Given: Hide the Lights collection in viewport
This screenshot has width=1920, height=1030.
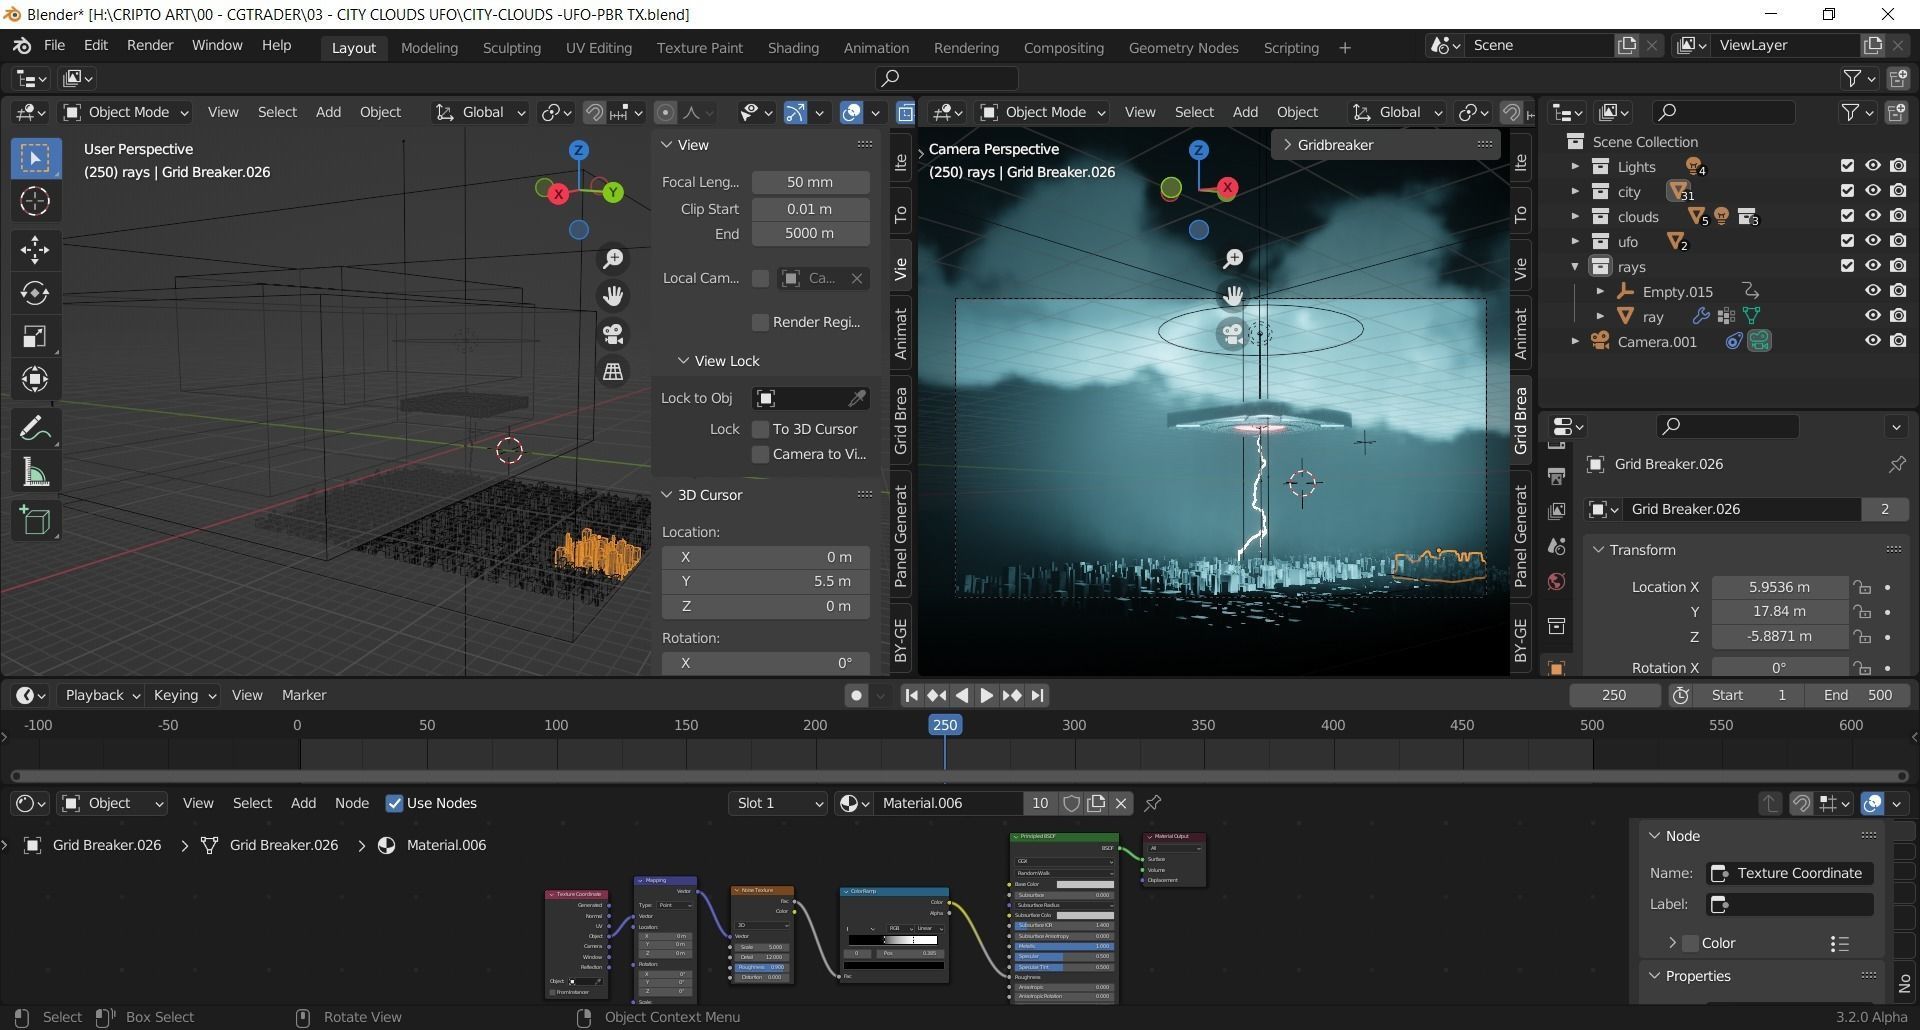Looking at the screenshot, I should (x=1873, y=166).
